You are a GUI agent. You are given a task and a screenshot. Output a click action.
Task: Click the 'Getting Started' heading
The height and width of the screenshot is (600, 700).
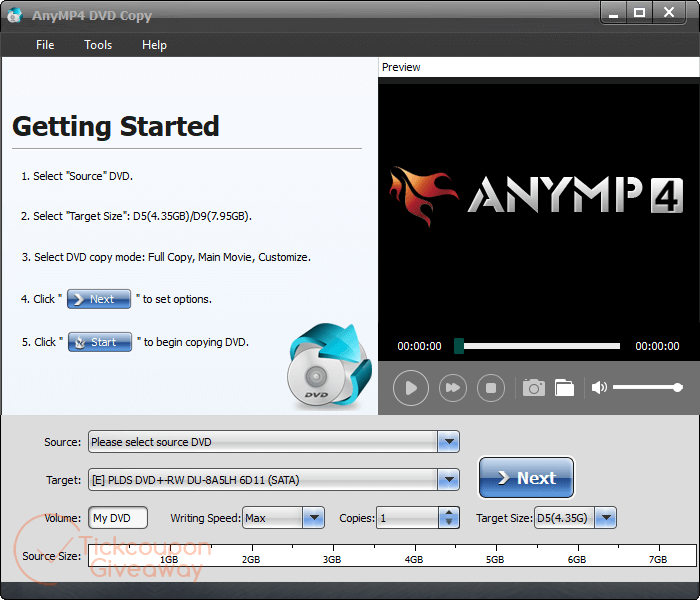coord(116,126)
